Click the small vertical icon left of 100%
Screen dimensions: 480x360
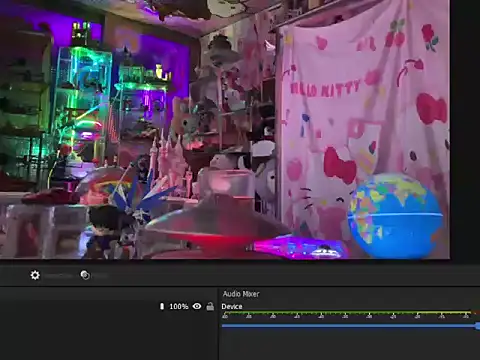tap(162, 306)
